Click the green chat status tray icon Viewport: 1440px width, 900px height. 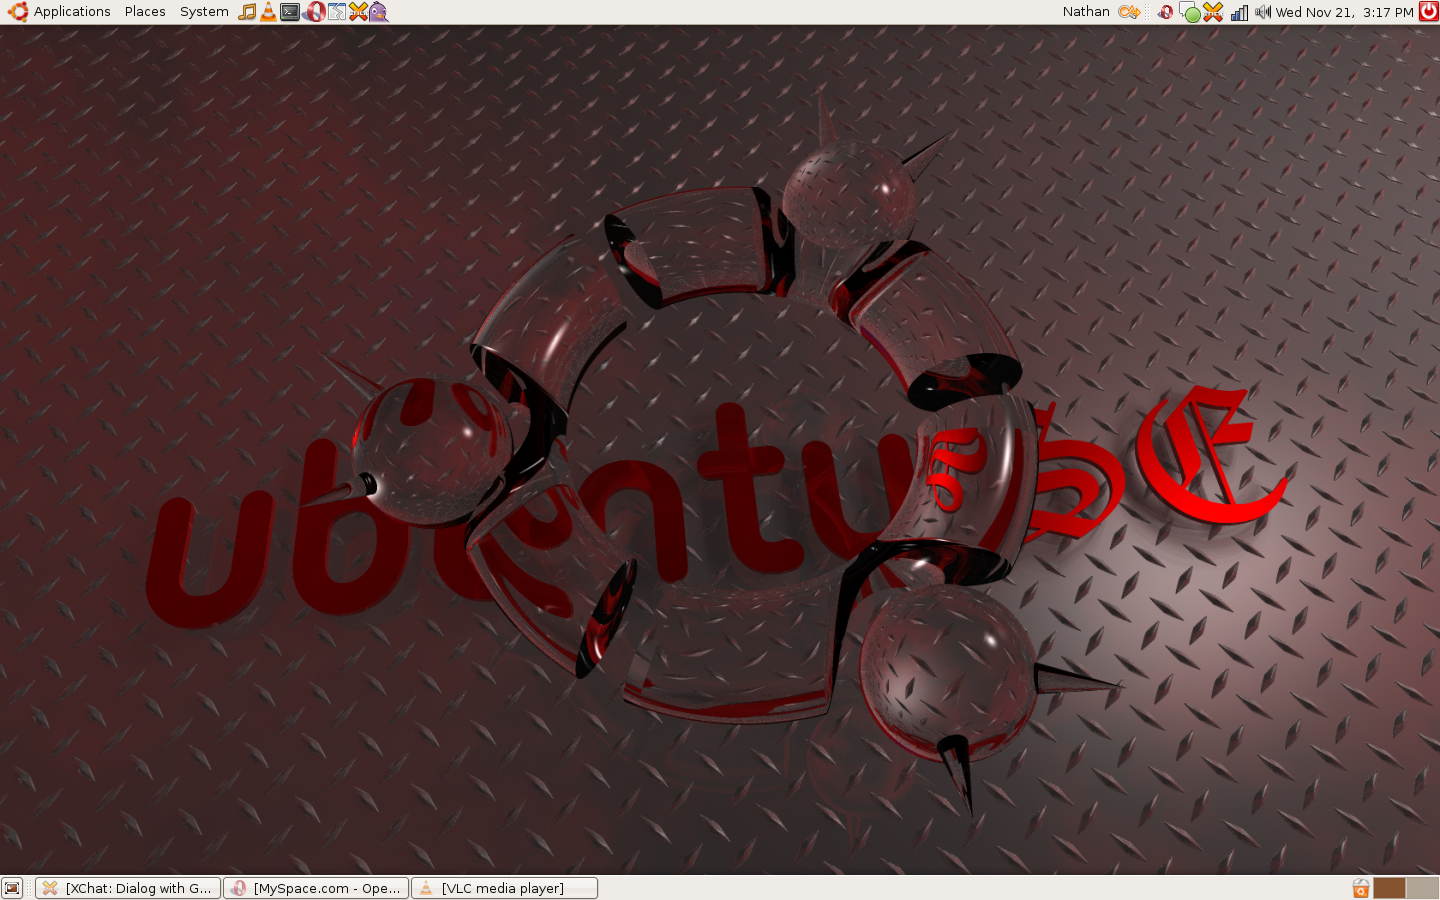[x=1190, y=13]
